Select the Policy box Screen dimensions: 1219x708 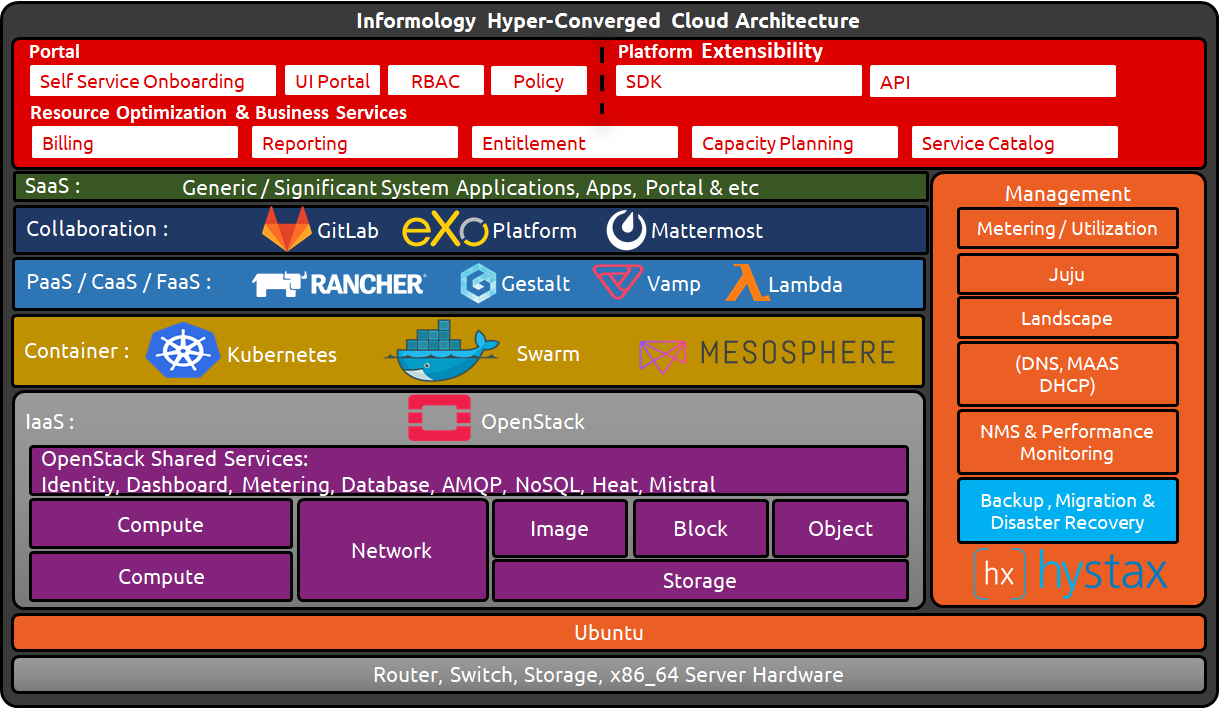point(538,81)
